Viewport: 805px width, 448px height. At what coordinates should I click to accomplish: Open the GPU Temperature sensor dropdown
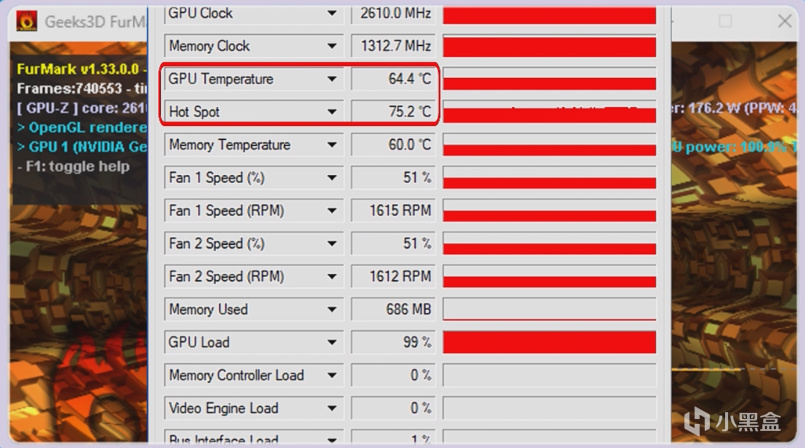click(332, 79)
